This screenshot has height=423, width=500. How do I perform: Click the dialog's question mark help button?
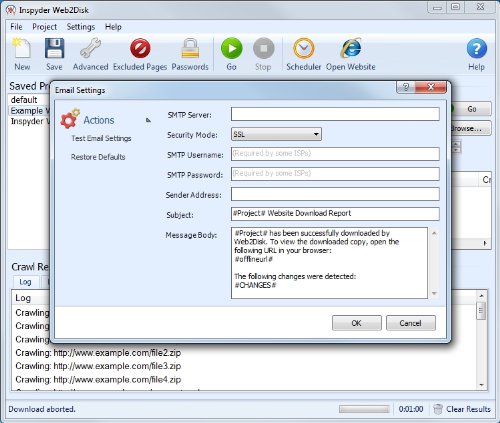[406, 87]
